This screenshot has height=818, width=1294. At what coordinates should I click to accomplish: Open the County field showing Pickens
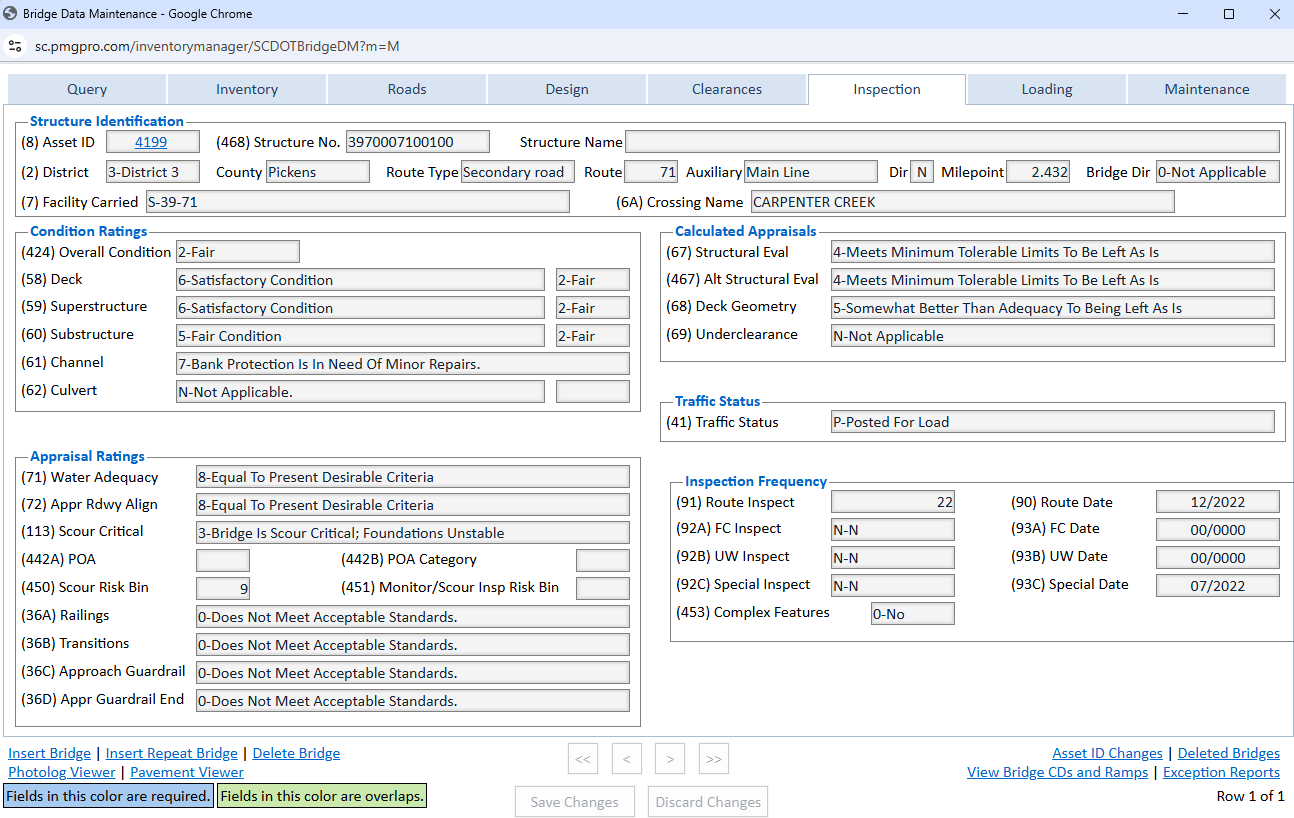318,172
